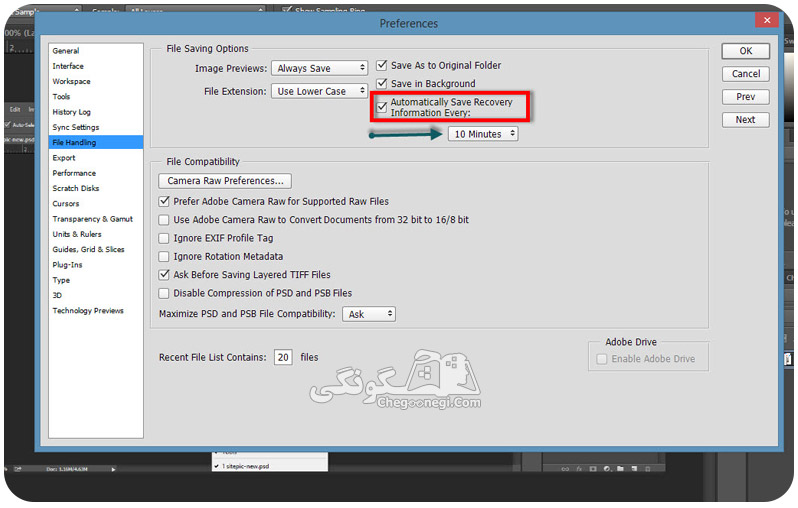Click the create new layer icon
Screen dimensions: 798x508
[x=634, y=469]
